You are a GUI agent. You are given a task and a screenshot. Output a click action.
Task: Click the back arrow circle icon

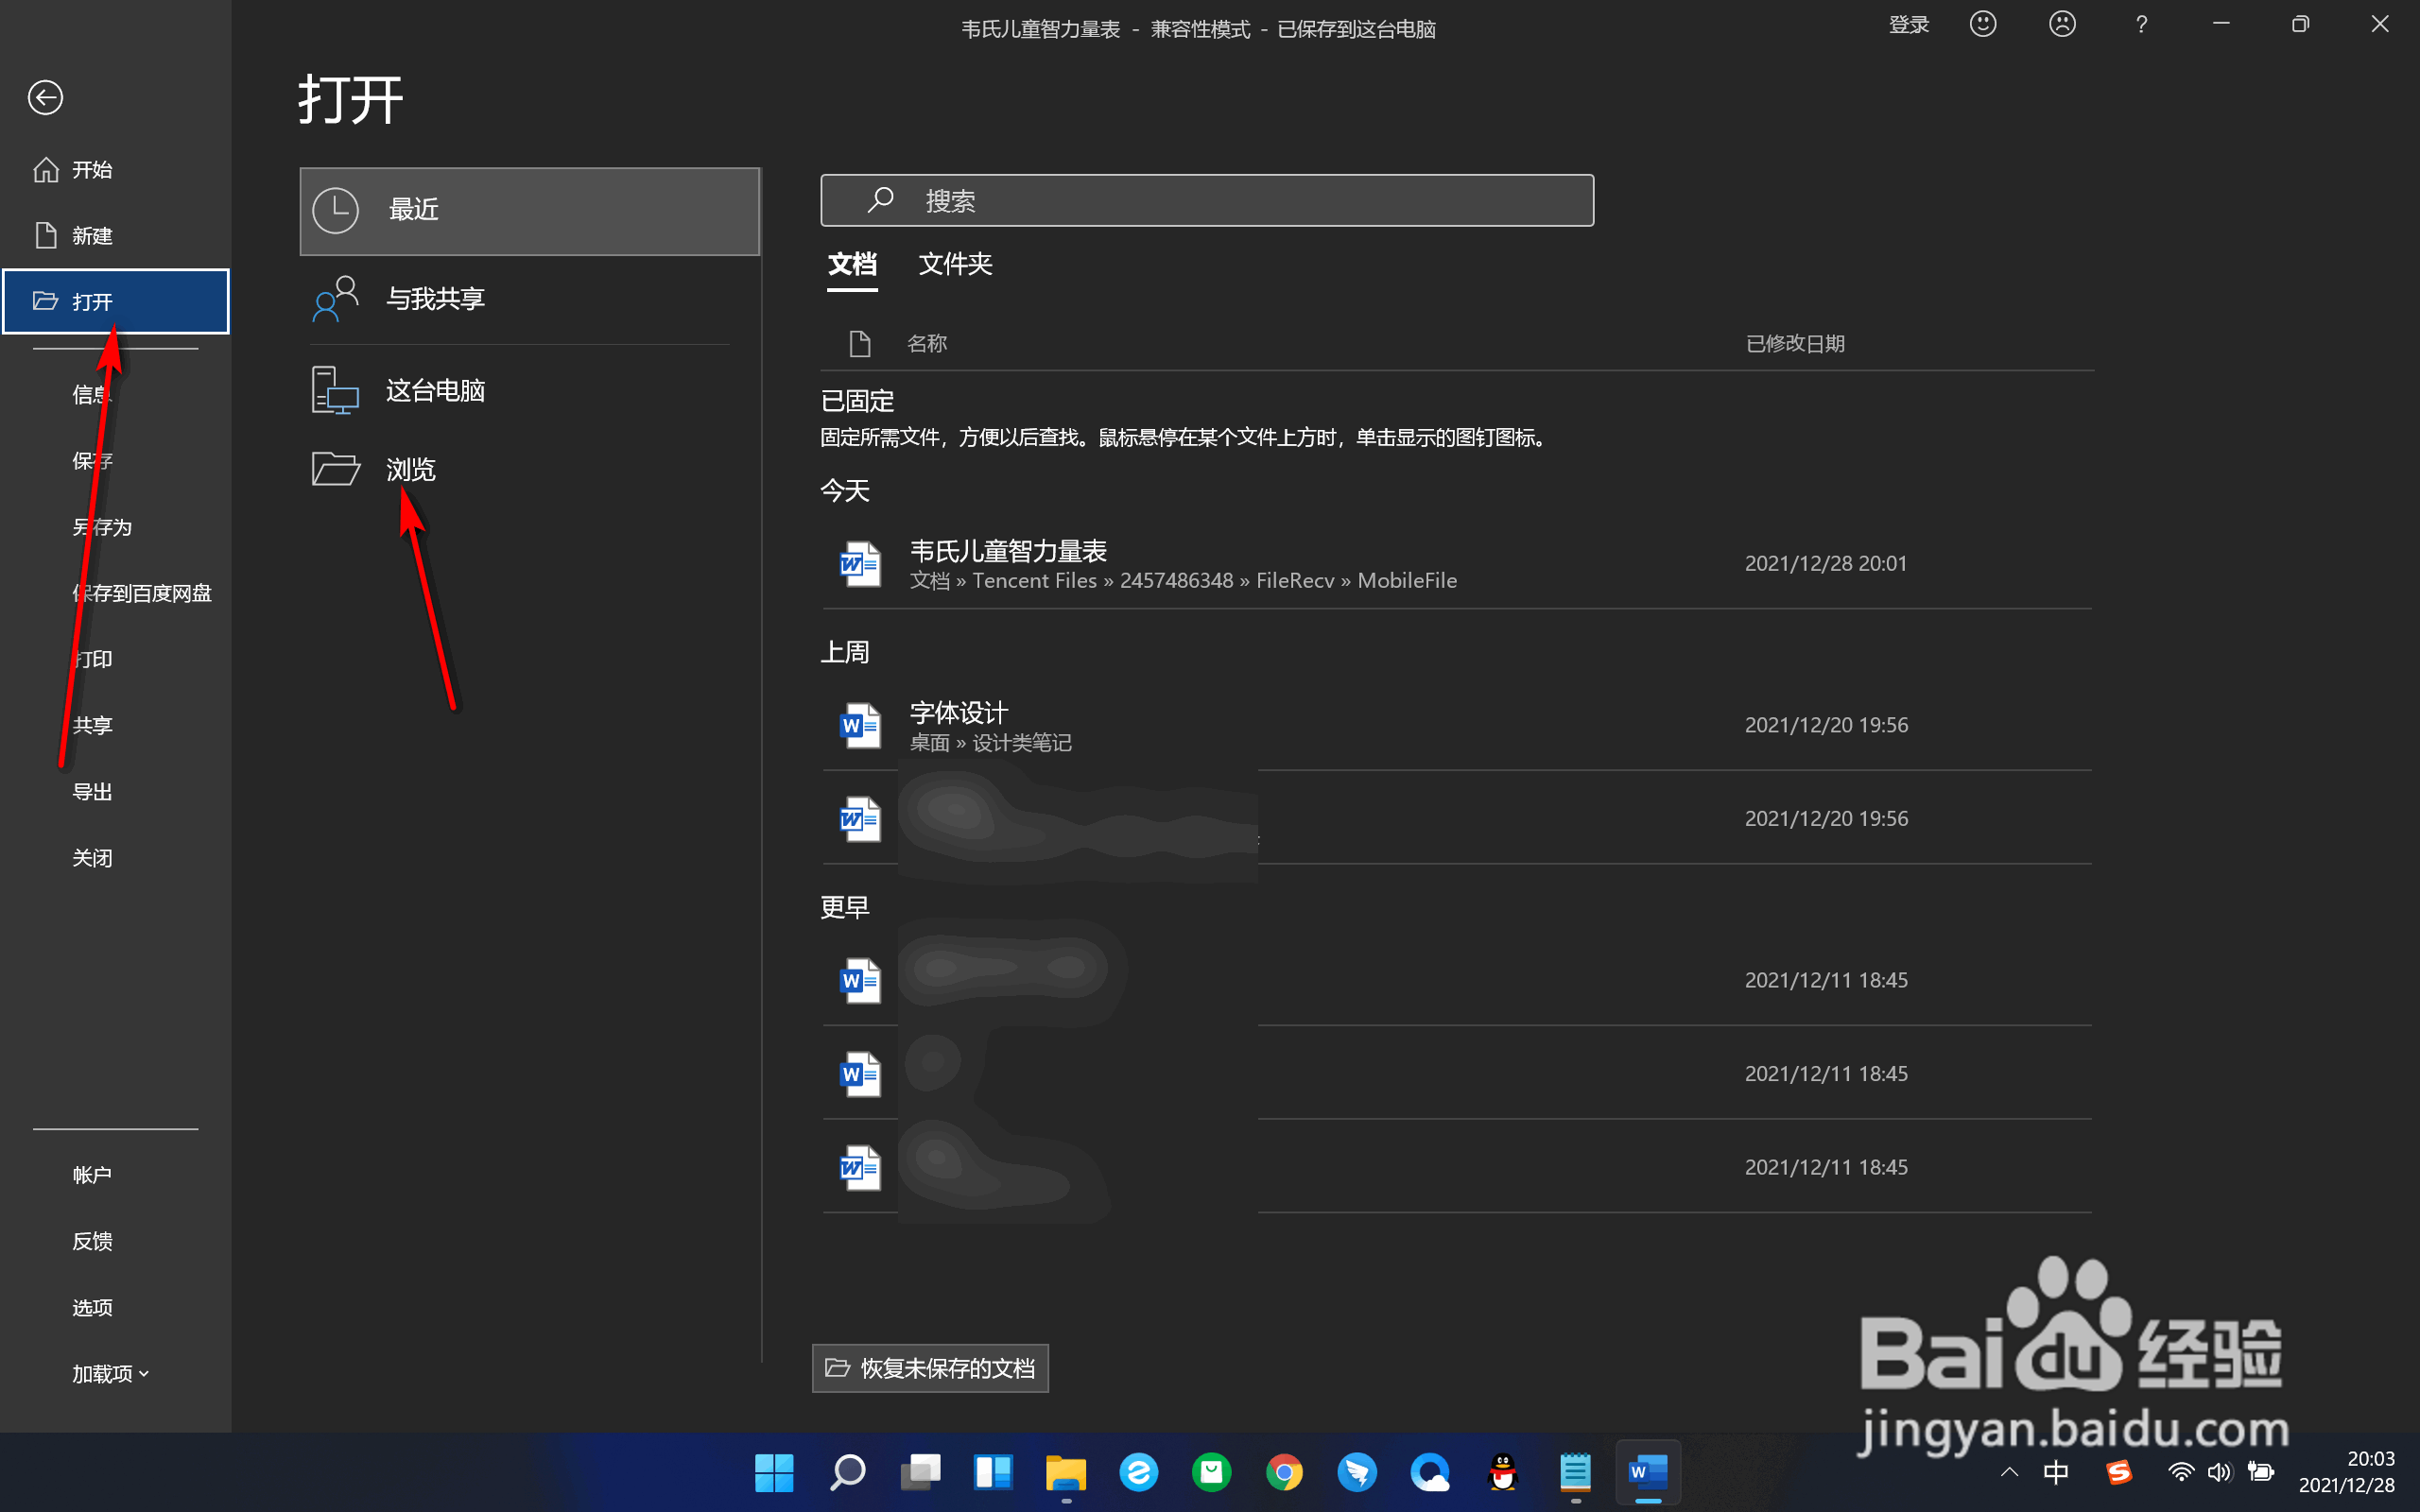pos(45,98)
